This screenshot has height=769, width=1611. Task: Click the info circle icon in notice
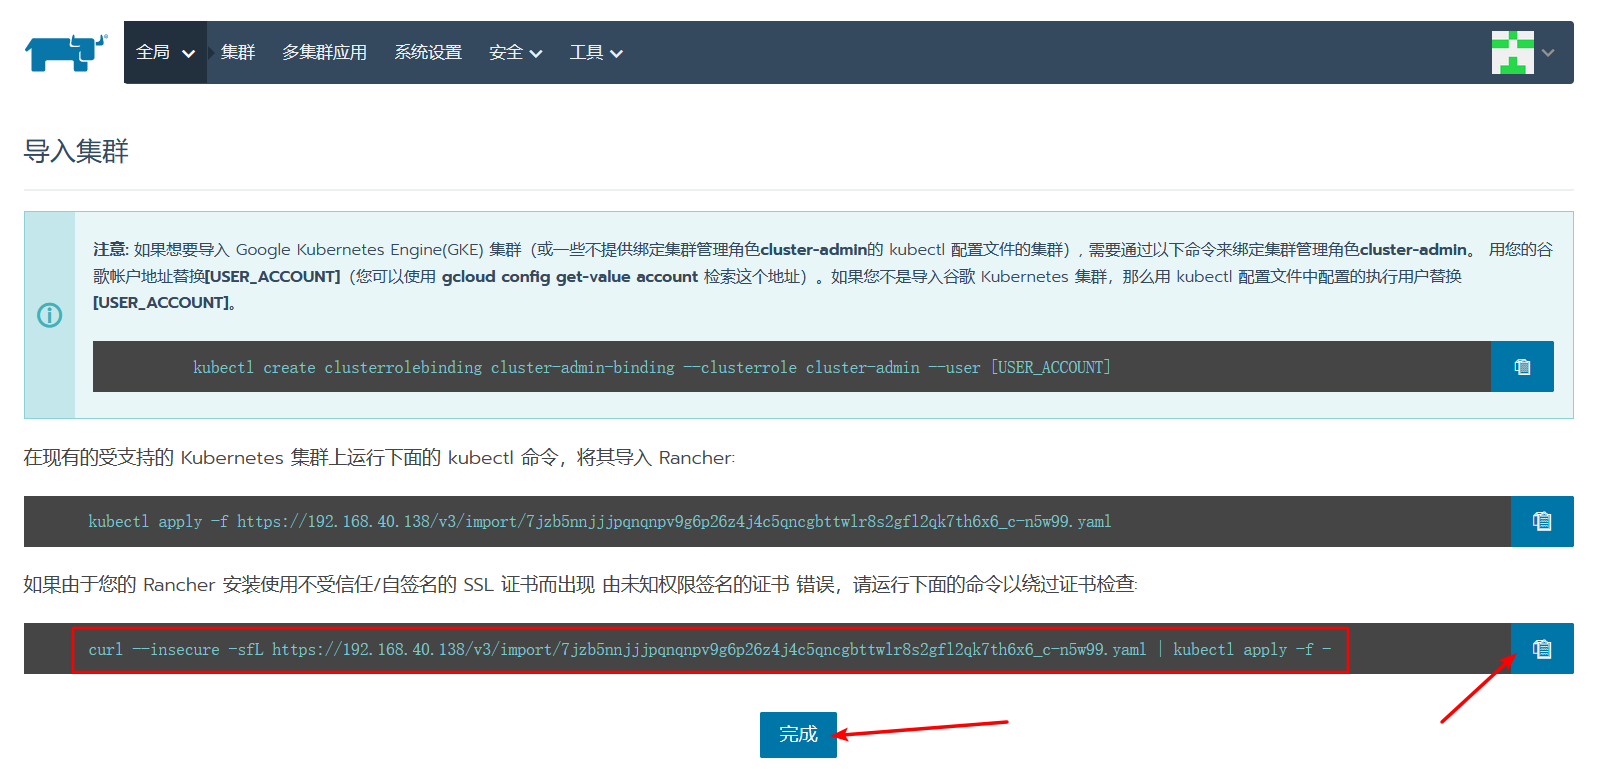pyautogui.click(x=49, y=315)
